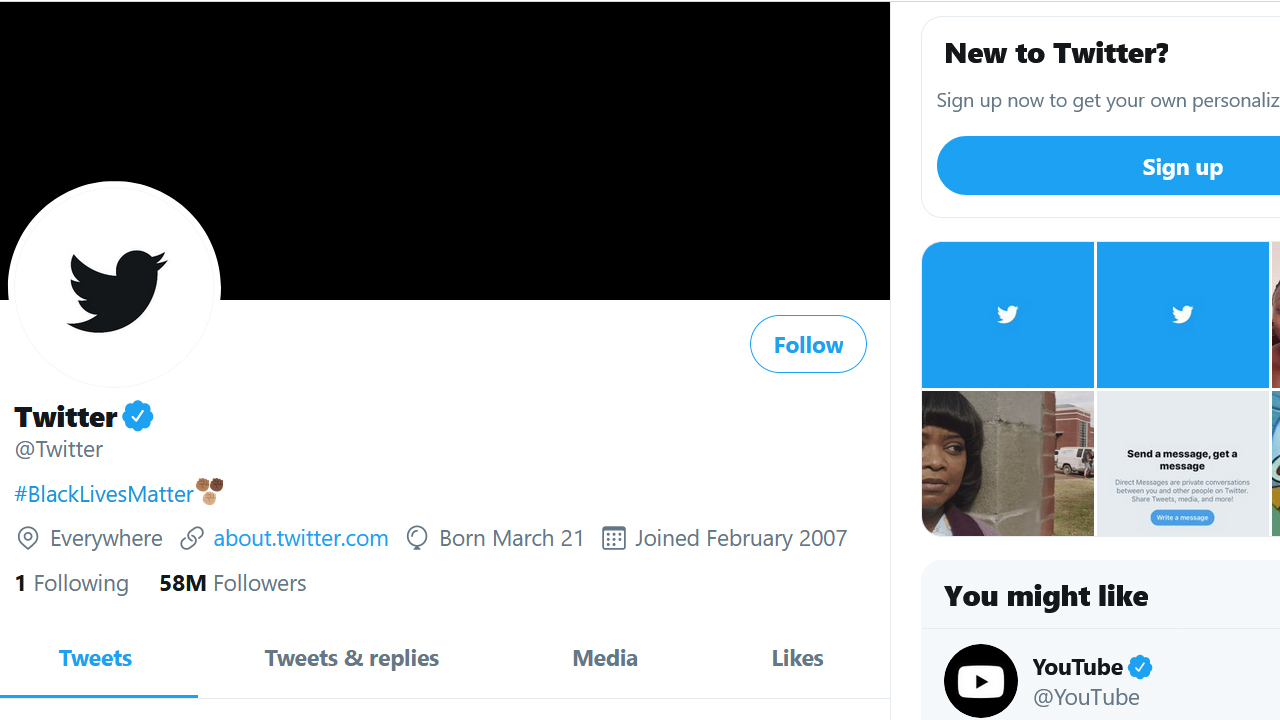Click the verified badge next to YouTube
The height and width of the screenshot is (720, 1280).
pos(1140,666)
